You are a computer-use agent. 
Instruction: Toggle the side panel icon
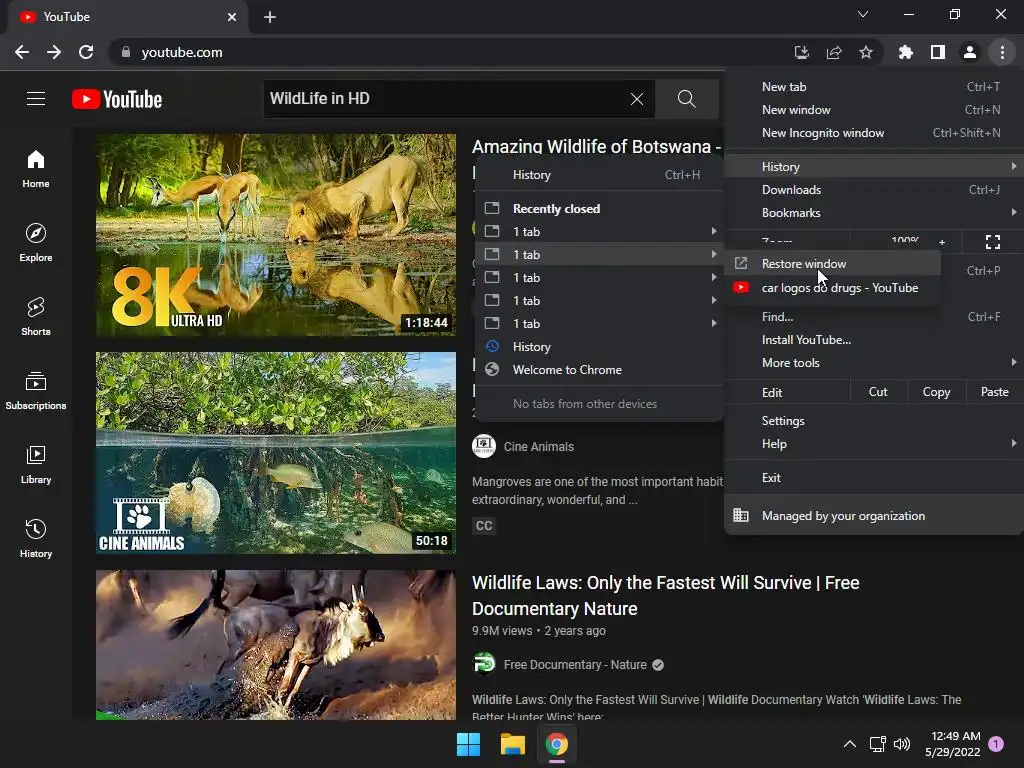938,52
